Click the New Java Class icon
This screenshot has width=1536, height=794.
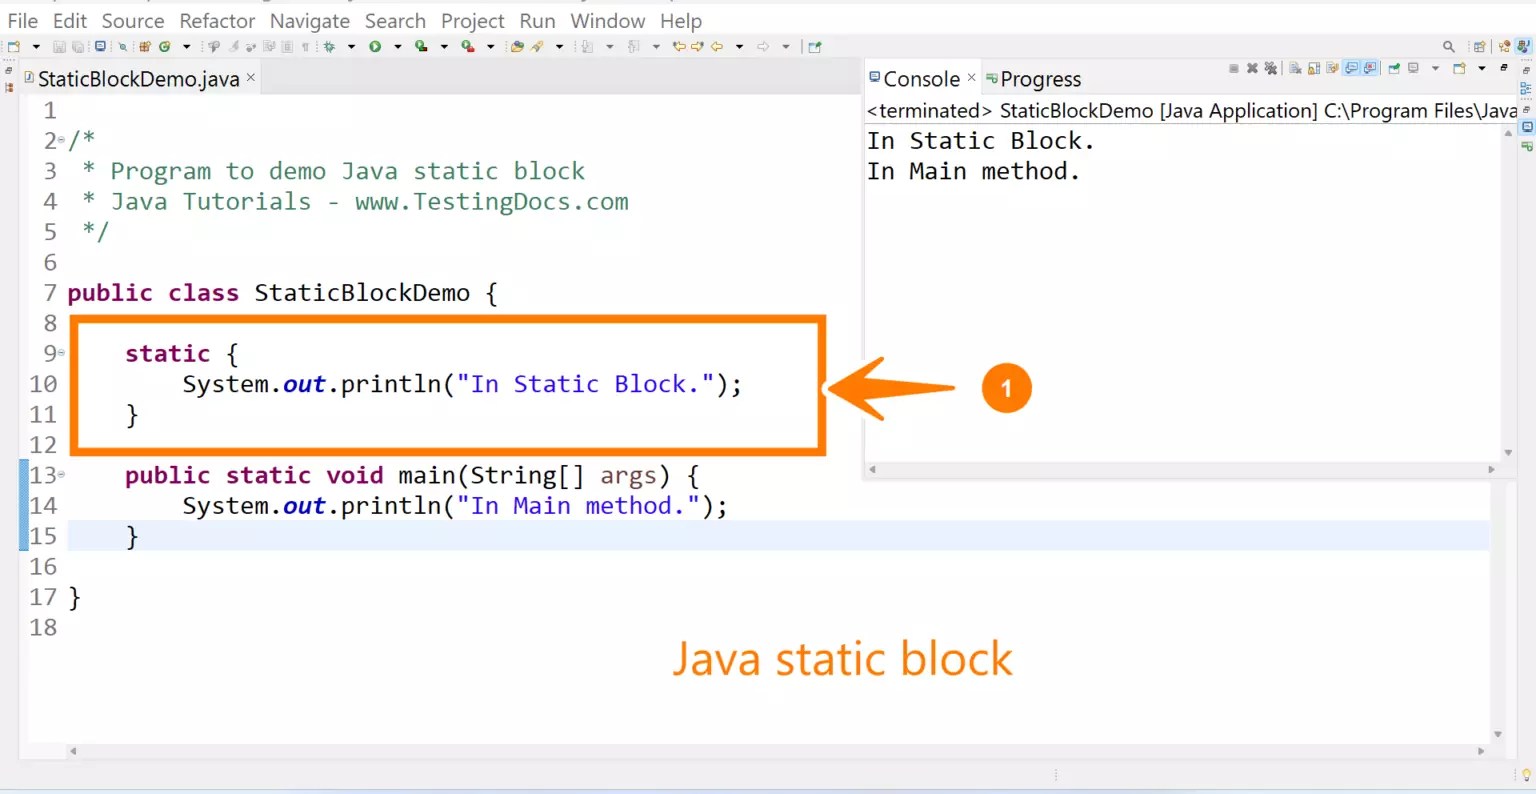(165, 46)
